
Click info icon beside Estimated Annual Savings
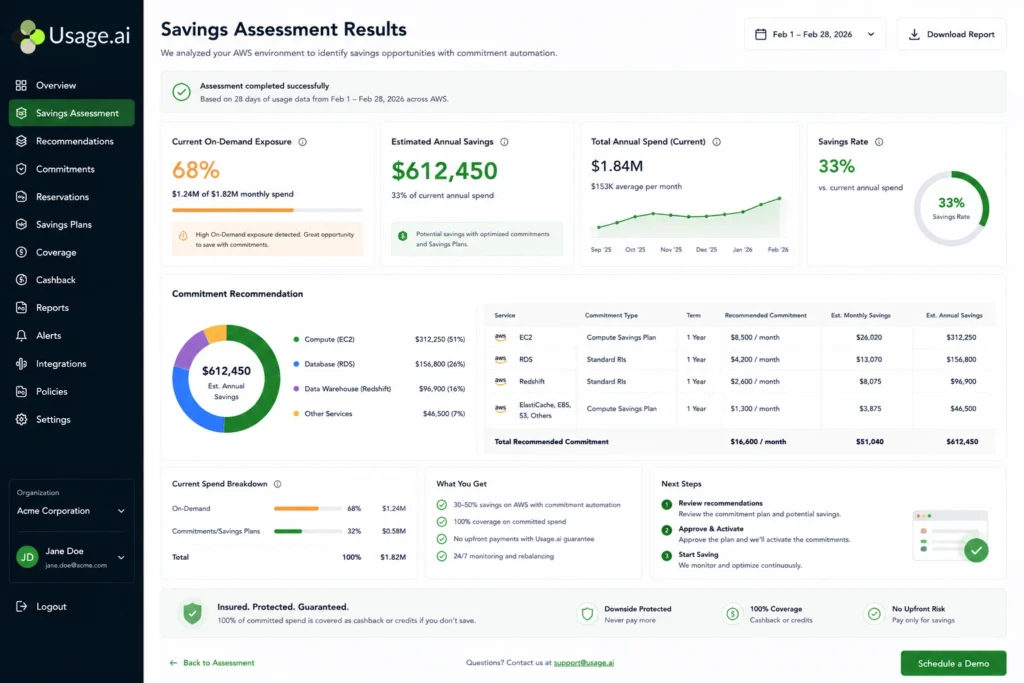coord(504,142)
